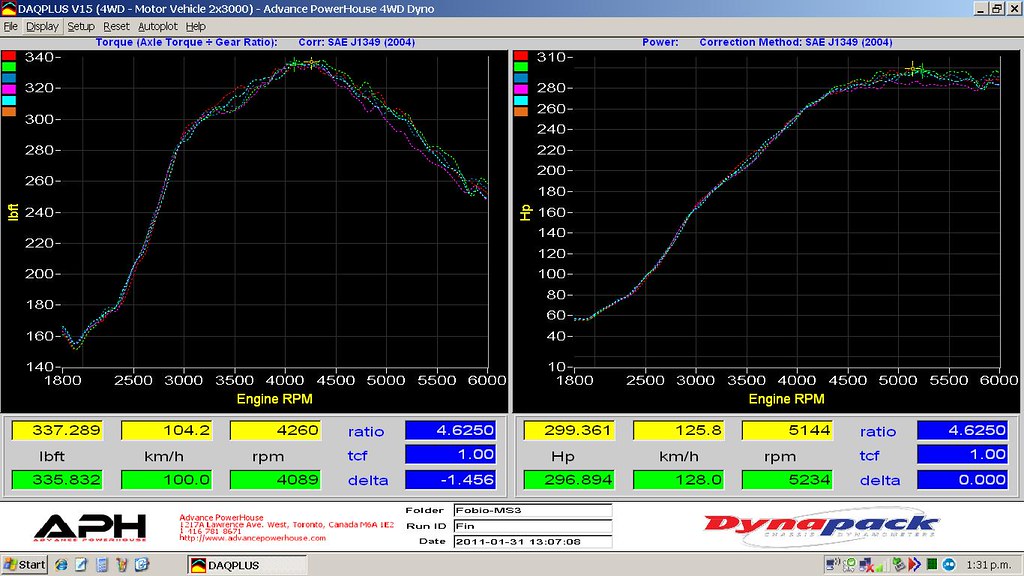Click the APH Advance PowerHouse logo
The height and width of the screenshot is (576, 1024).
pos(89,526)
